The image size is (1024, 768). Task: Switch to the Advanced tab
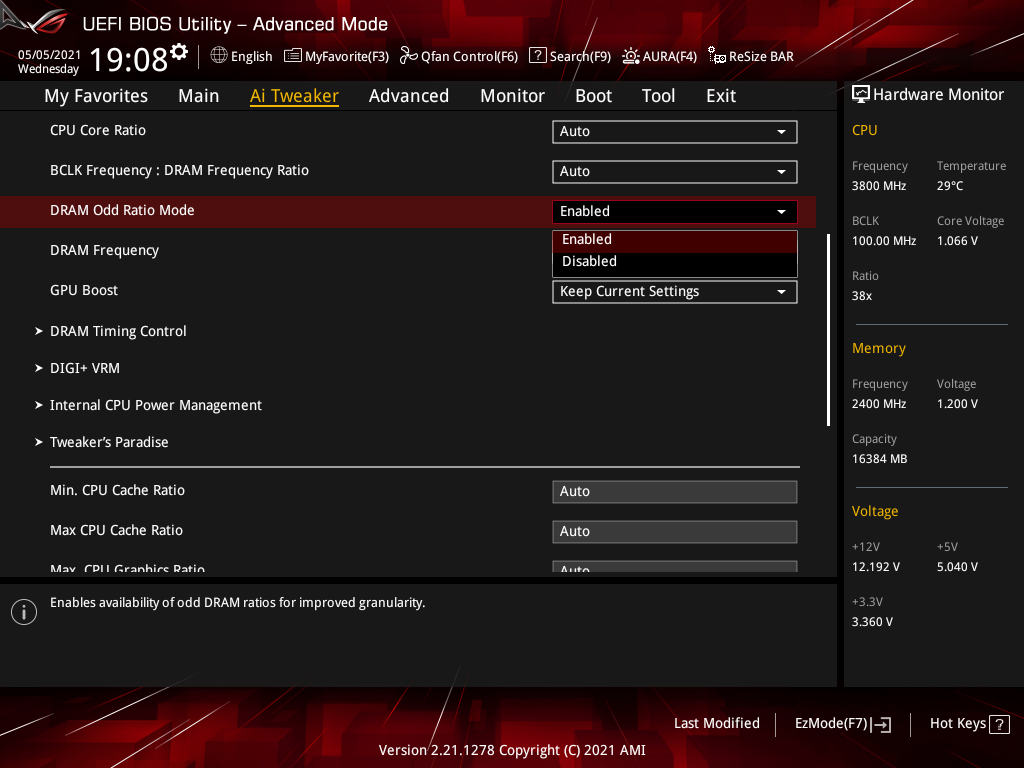pyautogui.click(x=409, y=96)
